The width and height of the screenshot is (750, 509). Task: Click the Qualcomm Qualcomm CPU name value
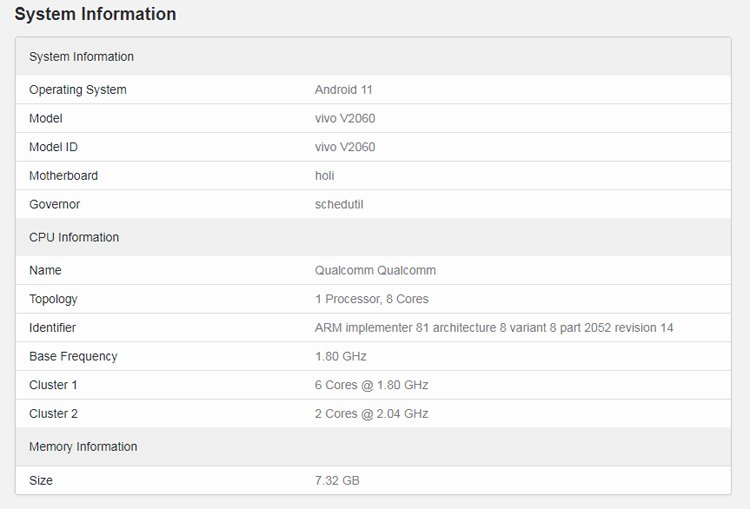(x=375, y=270)
